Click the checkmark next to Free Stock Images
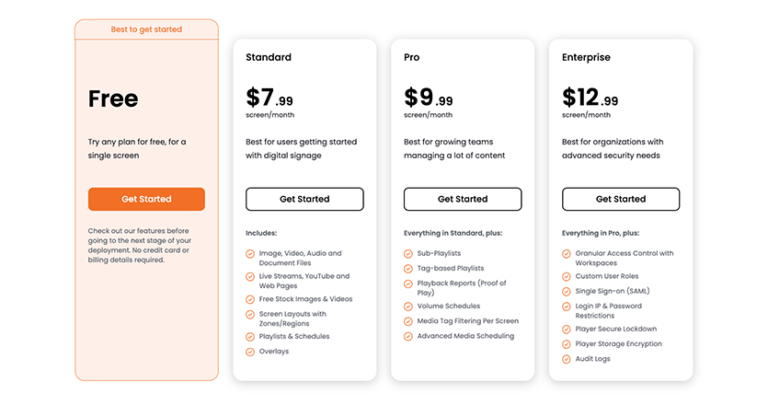The height and width of the screenshot is (405, 768). click(x=250, y=298)
